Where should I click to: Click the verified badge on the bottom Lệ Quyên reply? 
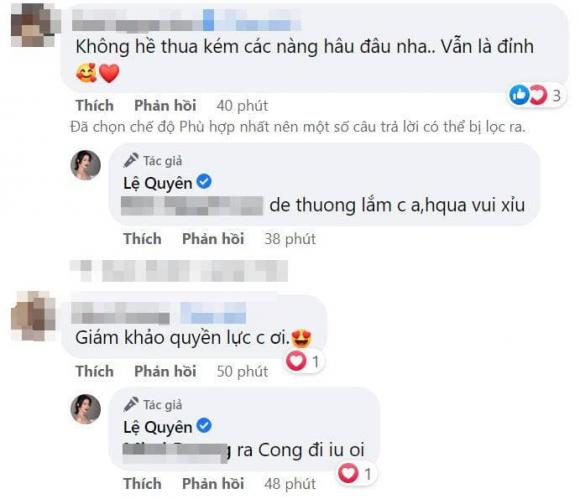pyautogui.click(x=204, y=426)
